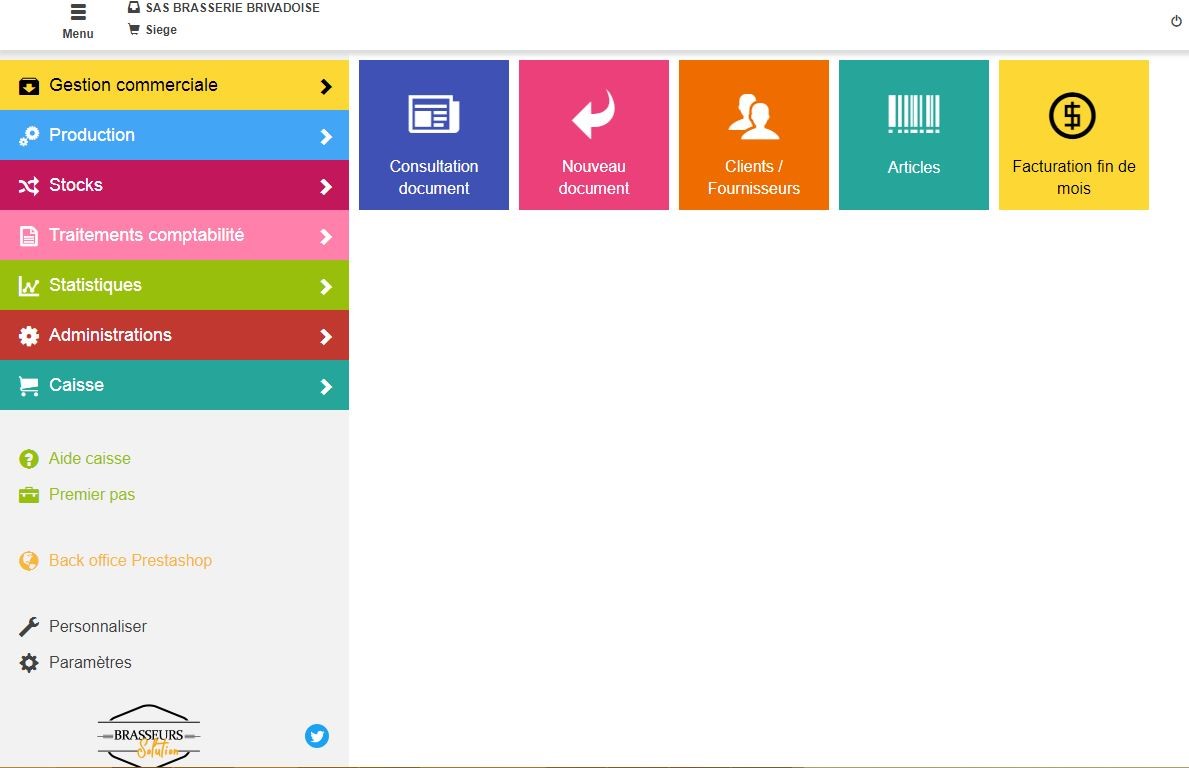Click the Personnaliser wrench icon

tap(29, 627)
